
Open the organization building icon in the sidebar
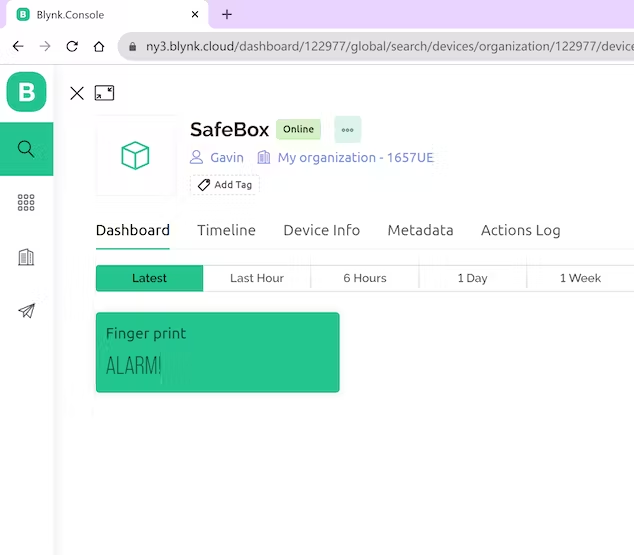(x=26, y=257)
